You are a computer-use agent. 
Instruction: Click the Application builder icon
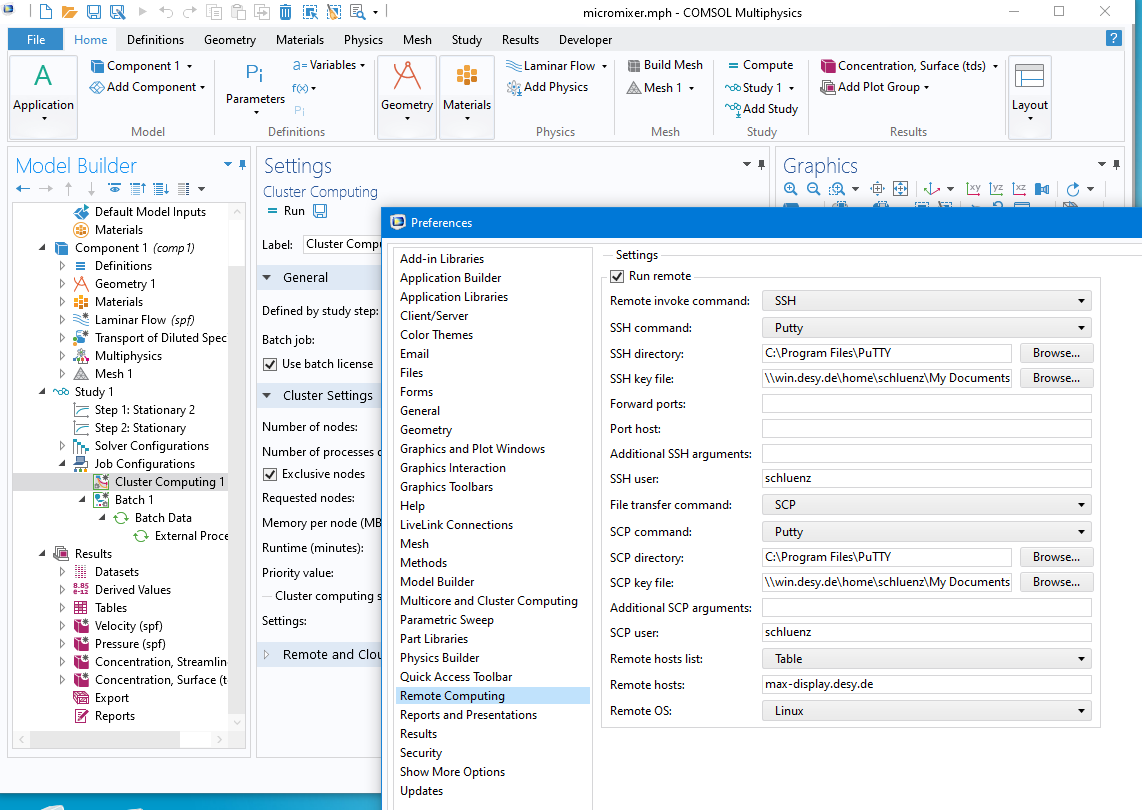pyautogui.click(x=43, y=76)
